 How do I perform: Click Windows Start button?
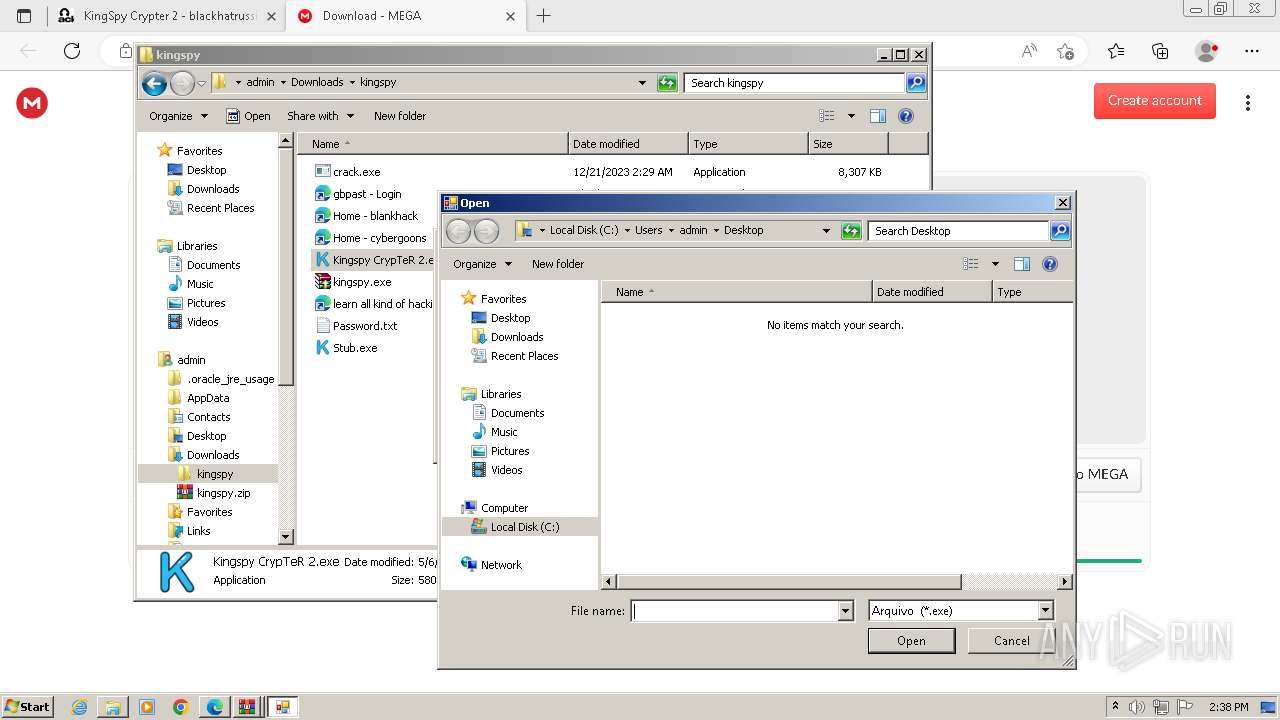[27, 706]
